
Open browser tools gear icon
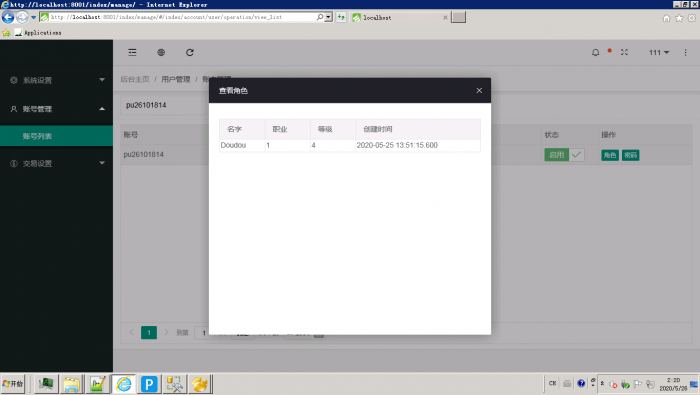coord(692,18)
